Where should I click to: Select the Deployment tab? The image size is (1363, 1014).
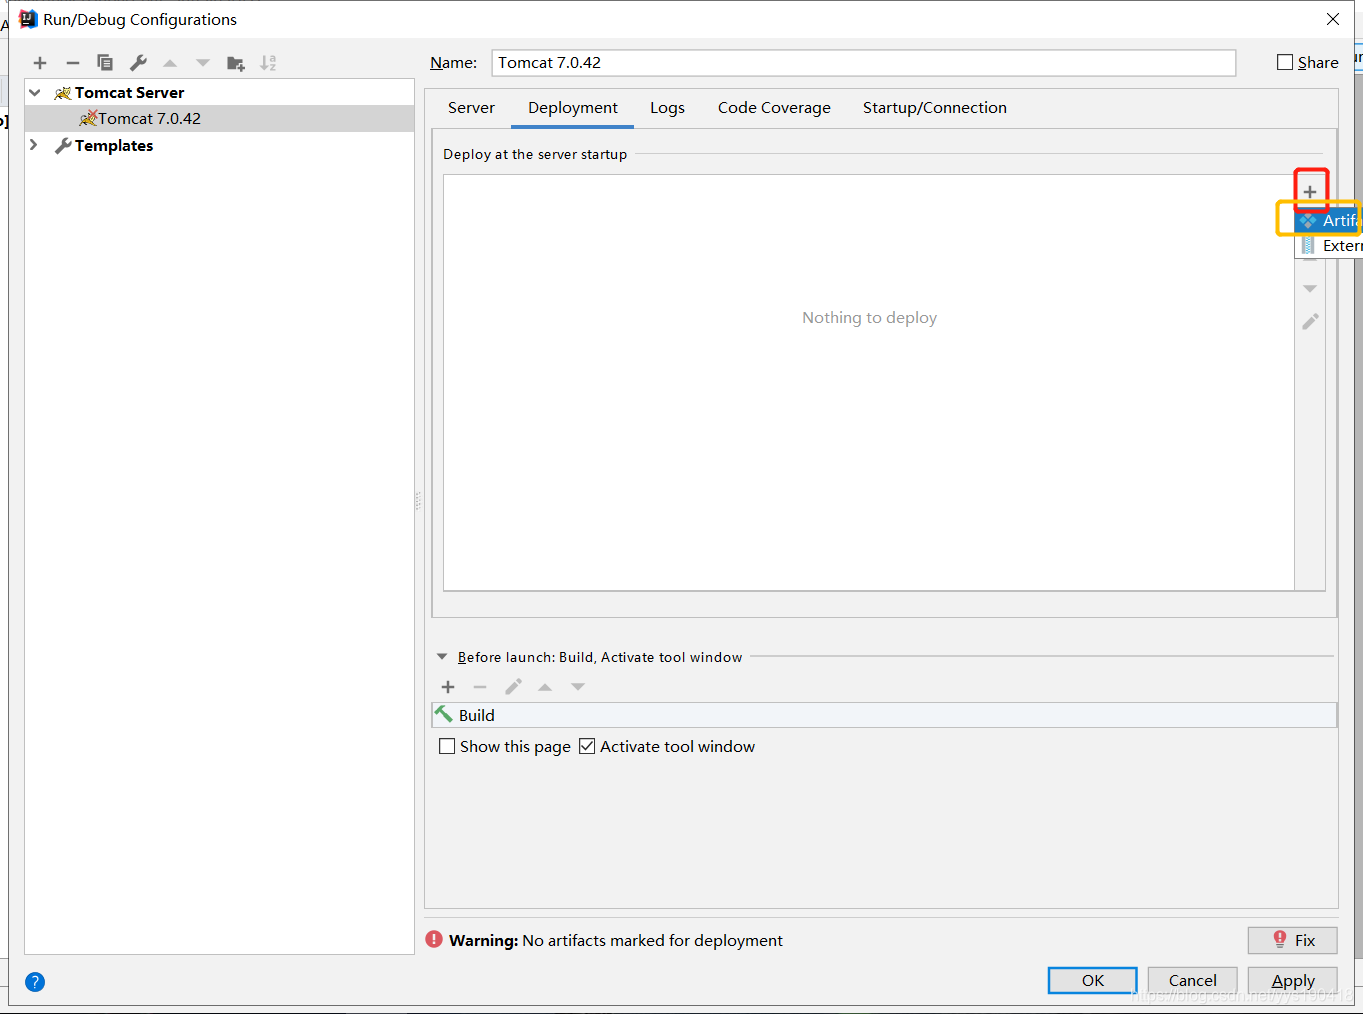573,108
